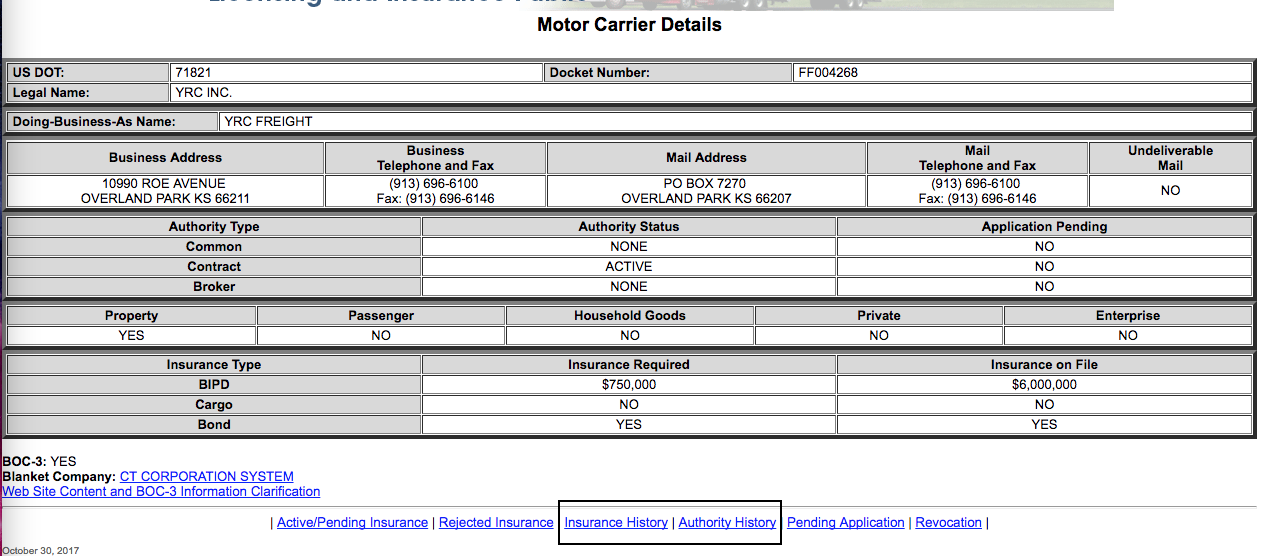The image size is (1261, 556).
Task: Click the Broker authority status NONE
Action: pos(629,287)
